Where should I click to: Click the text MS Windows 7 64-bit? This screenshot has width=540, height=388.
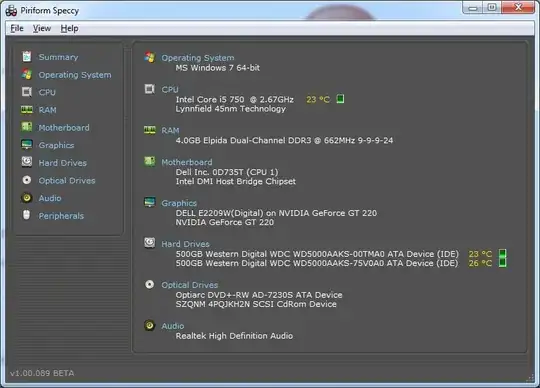[218, 68]
